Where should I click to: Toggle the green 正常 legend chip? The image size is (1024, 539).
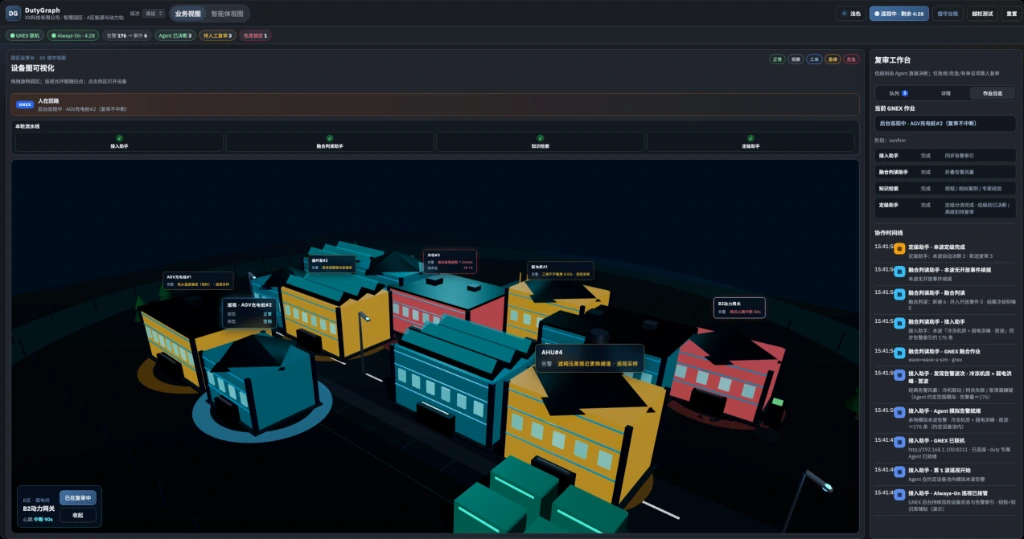(x=777, y=59)
